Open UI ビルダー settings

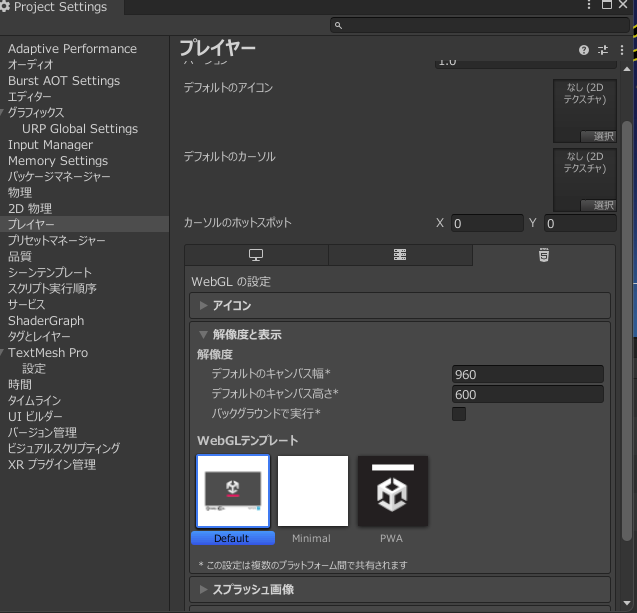pos(35,416)
